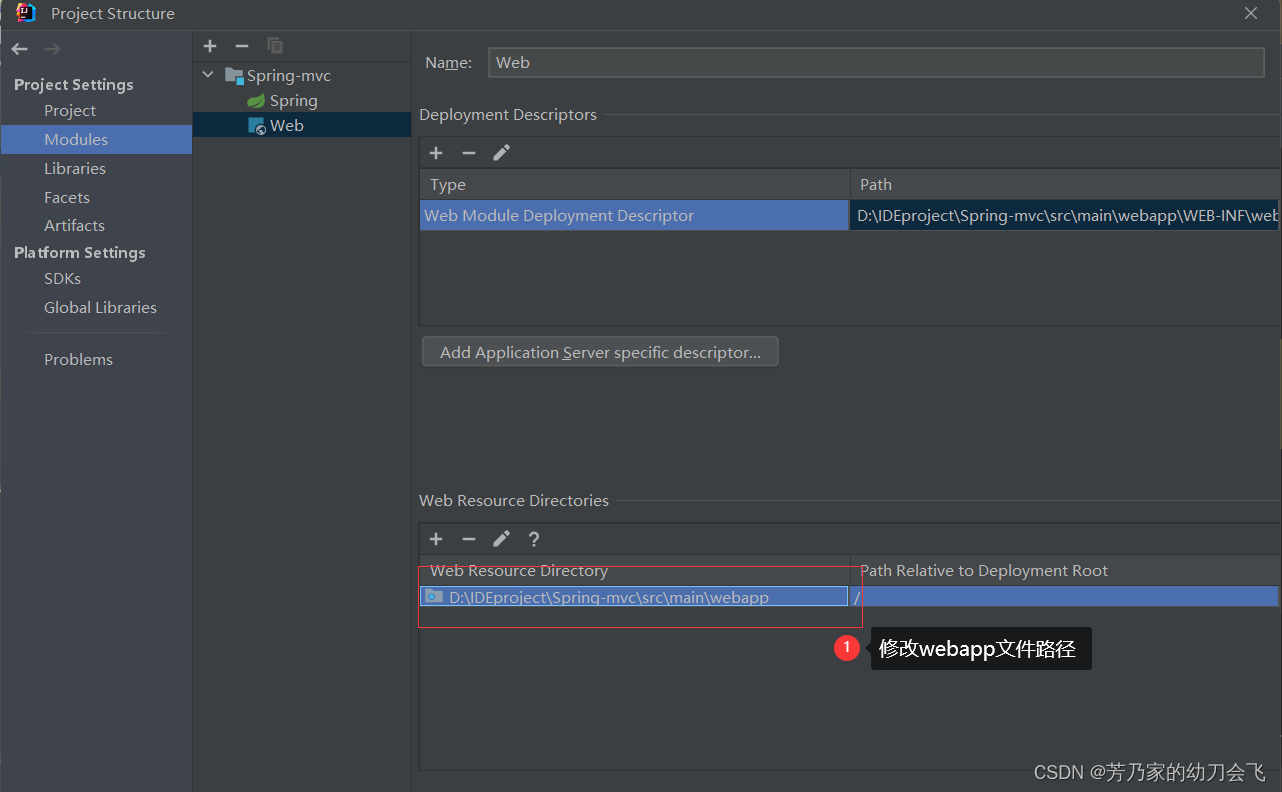
Task: Click the Web facet icon in tree
Action: [x=256, y=126]
